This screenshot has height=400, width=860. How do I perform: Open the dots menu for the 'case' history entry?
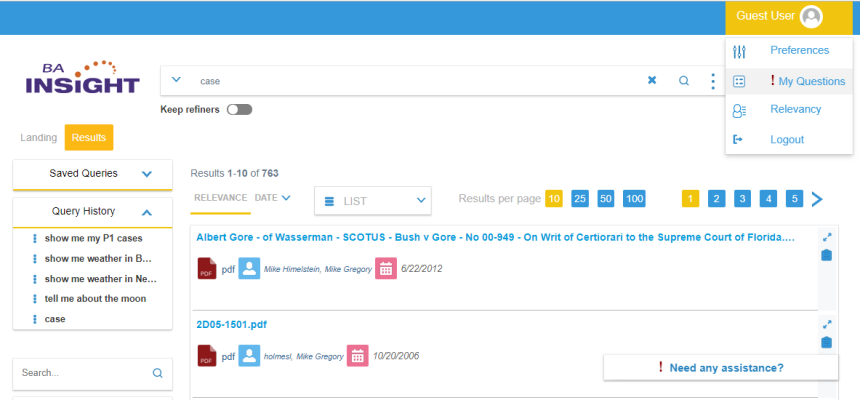(35, 319)
